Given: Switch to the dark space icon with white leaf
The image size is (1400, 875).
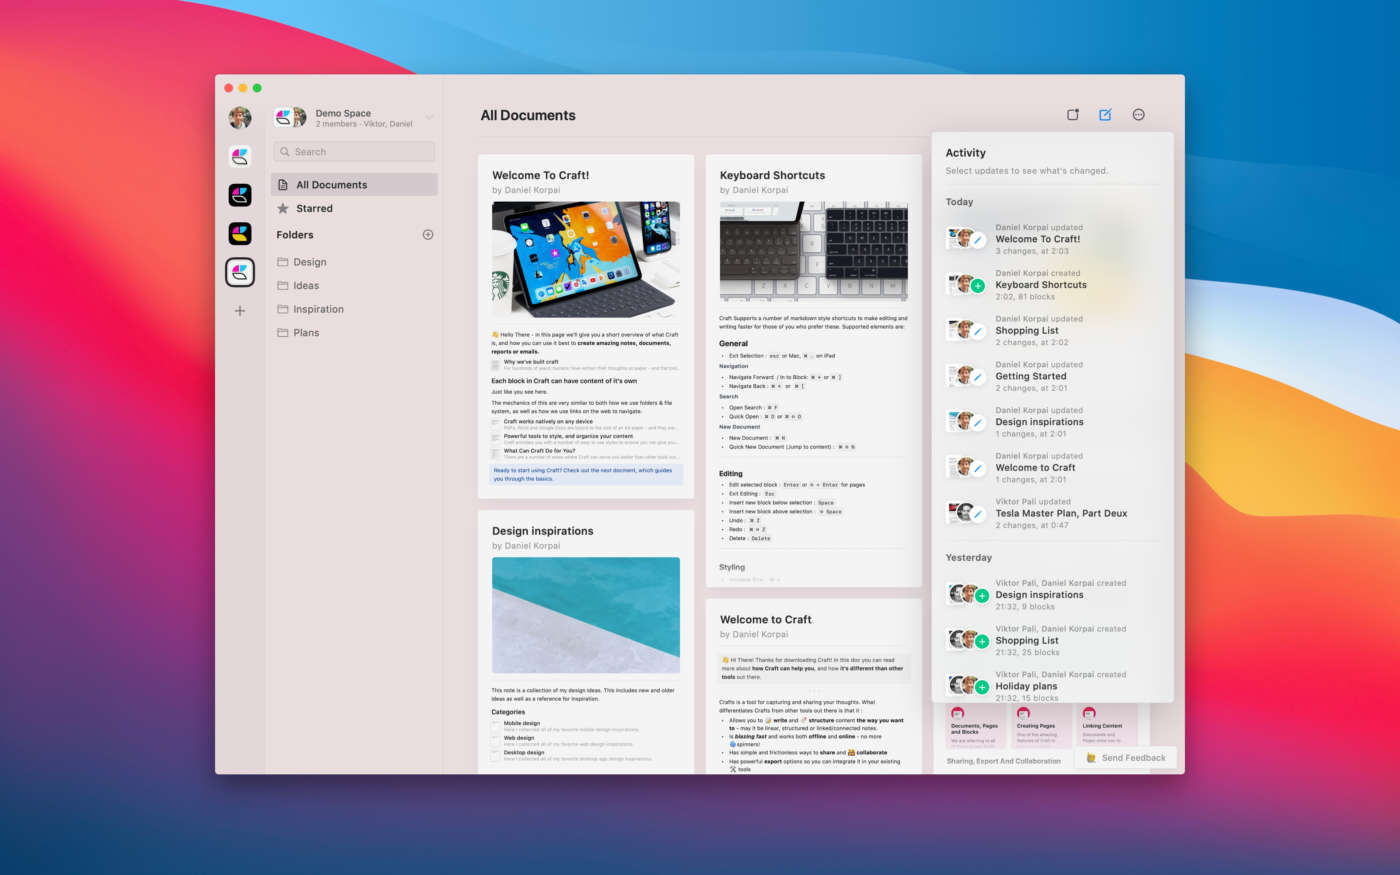Looking at the screenshot, I should pos(240,195).
